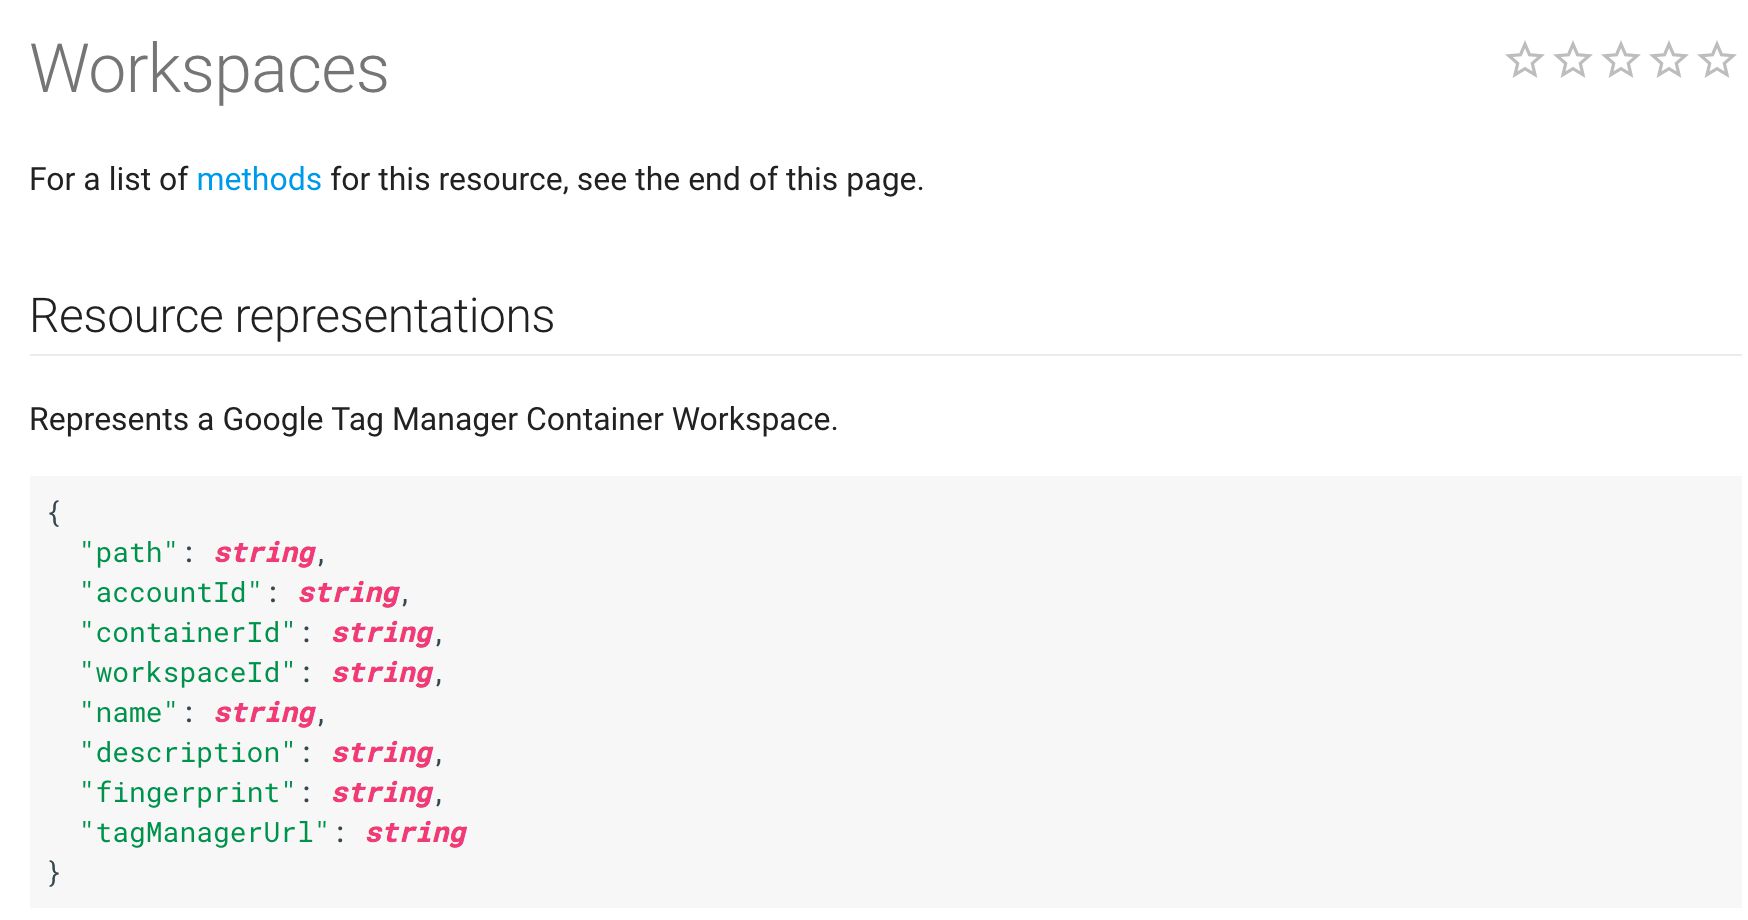Click the "path" property in JSON
1748x920 pixels.
click(x=129, y=553)
